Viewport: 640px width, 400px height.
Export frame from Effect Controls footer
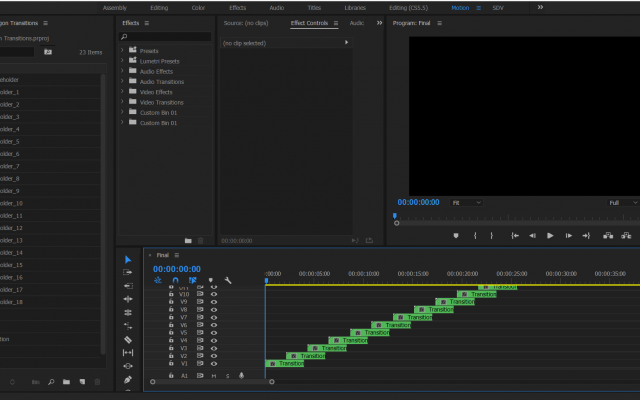(x=369, y=240)
